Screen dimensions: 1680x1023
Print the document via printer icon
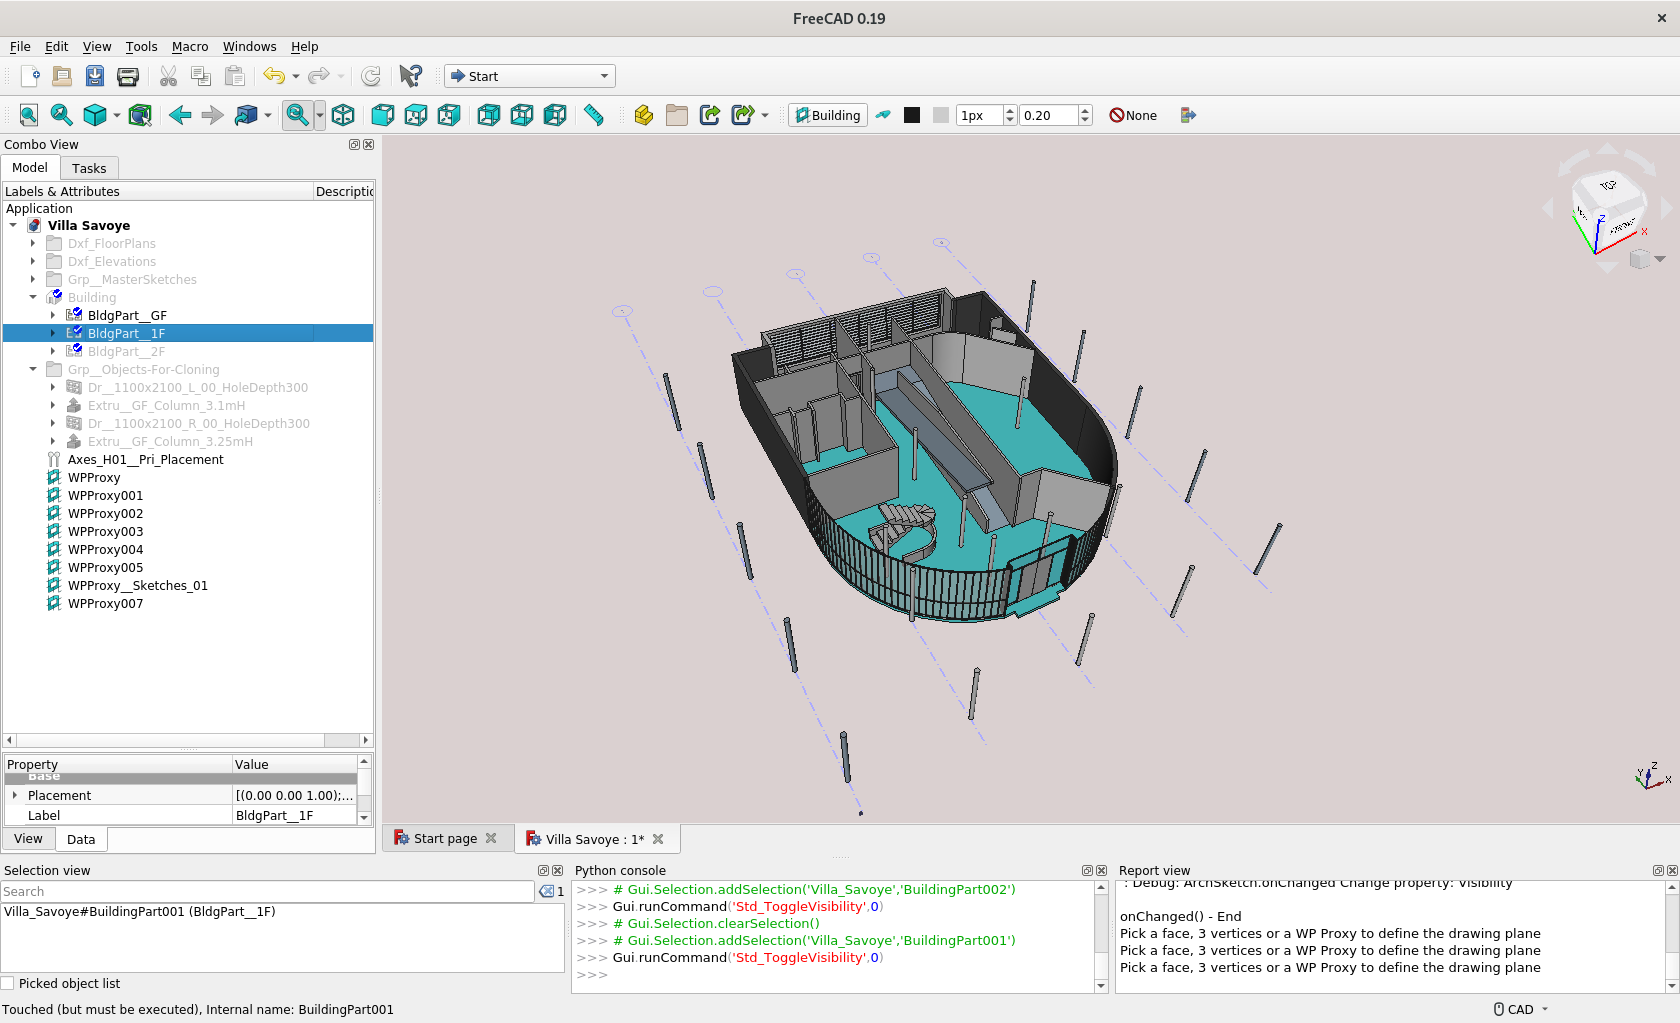coord(128,76)
